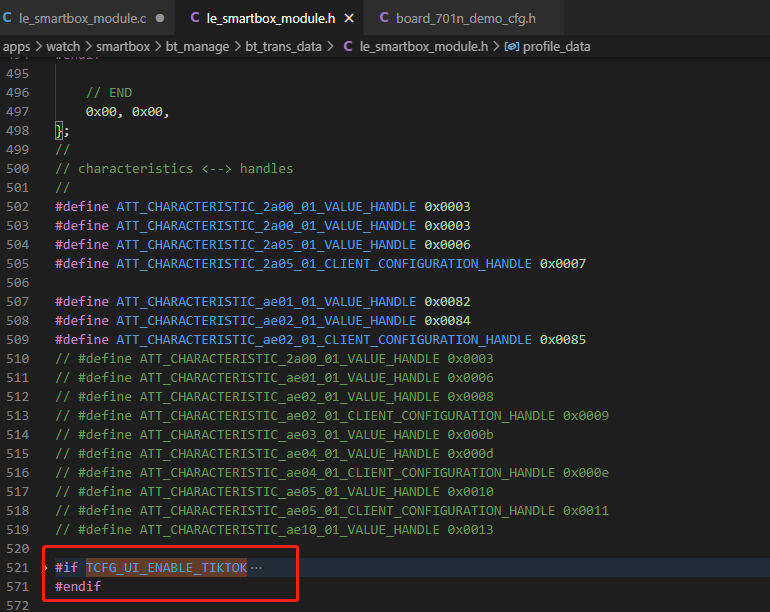Click ae02 CLIENT_CONFIGURATION_HANDLE on line 509
Image resolution: width=770 pixels, height=612 pixels.
[324, 340]
